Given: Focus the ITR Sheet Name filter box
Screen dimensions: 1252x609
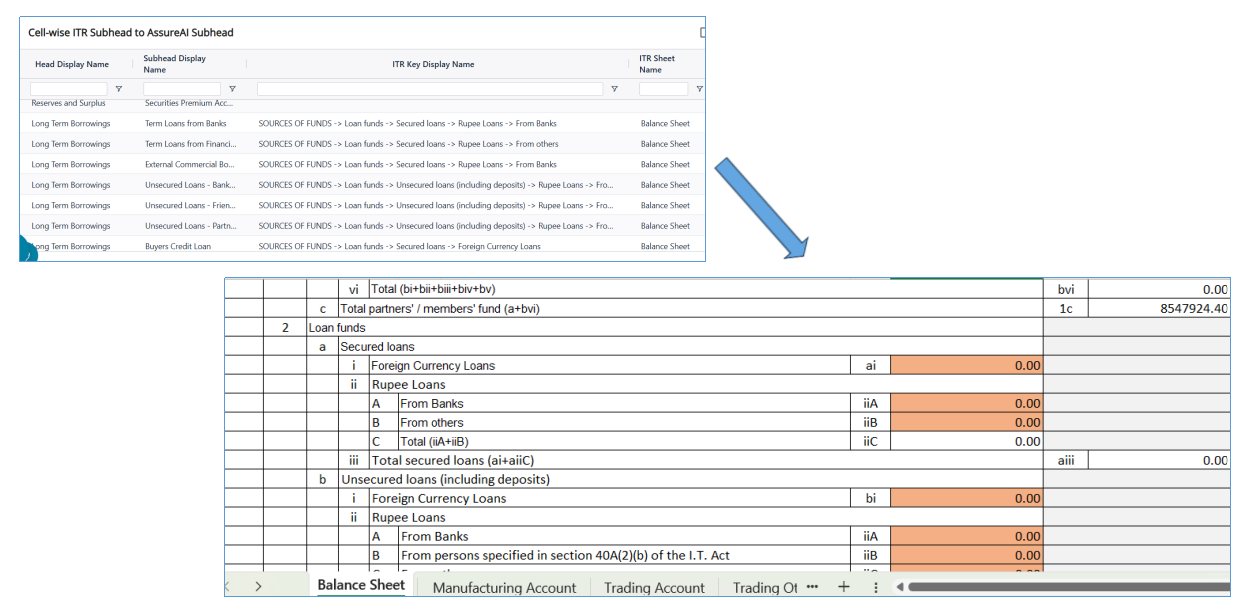Looking at the screenshot, I should (x=663, y=89).
